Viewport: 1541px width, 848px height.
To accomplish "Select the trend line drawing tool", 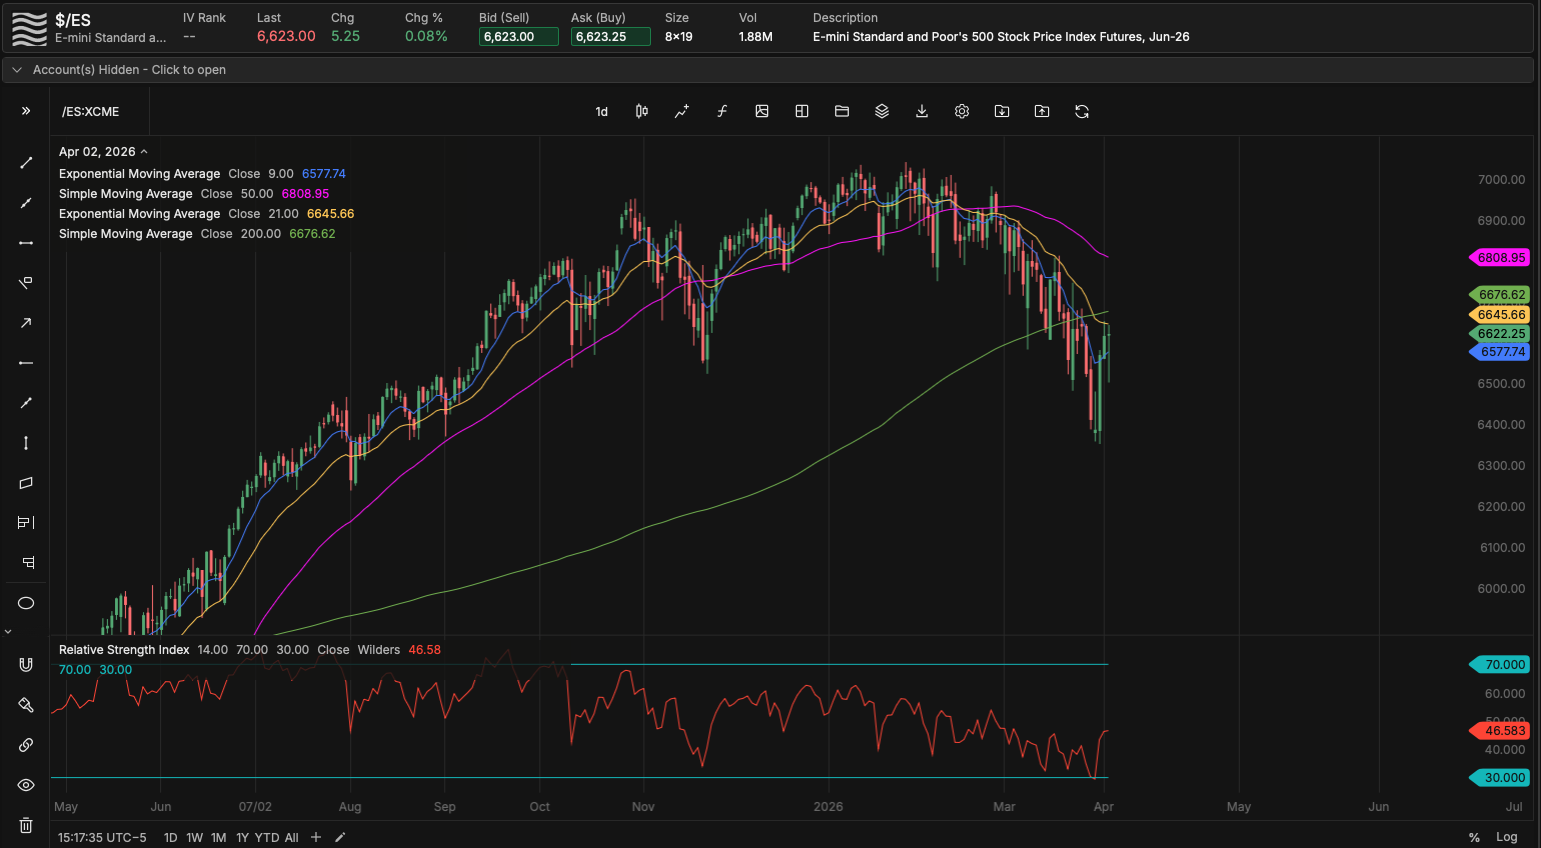I will (26, 162).
